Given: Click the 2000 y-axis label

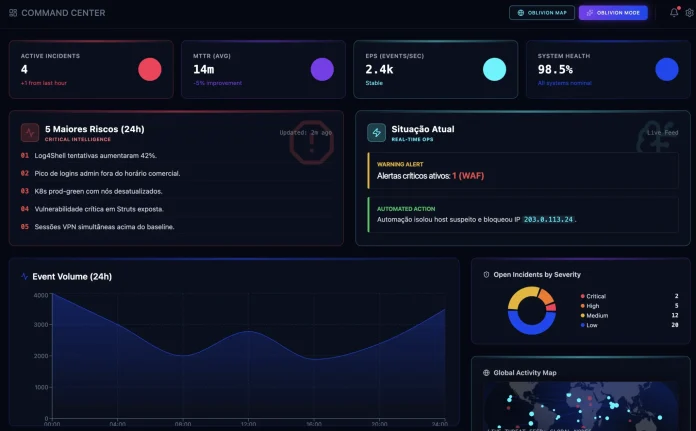Looking at the screenshot, I should click(41, 356).
